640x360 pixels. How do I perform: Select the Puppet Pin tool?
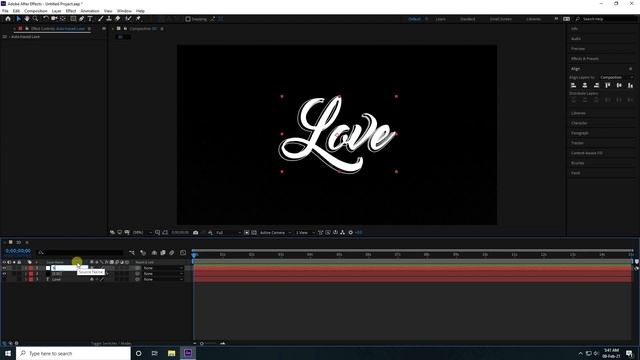pyautogui.click(x=138, y=19)
